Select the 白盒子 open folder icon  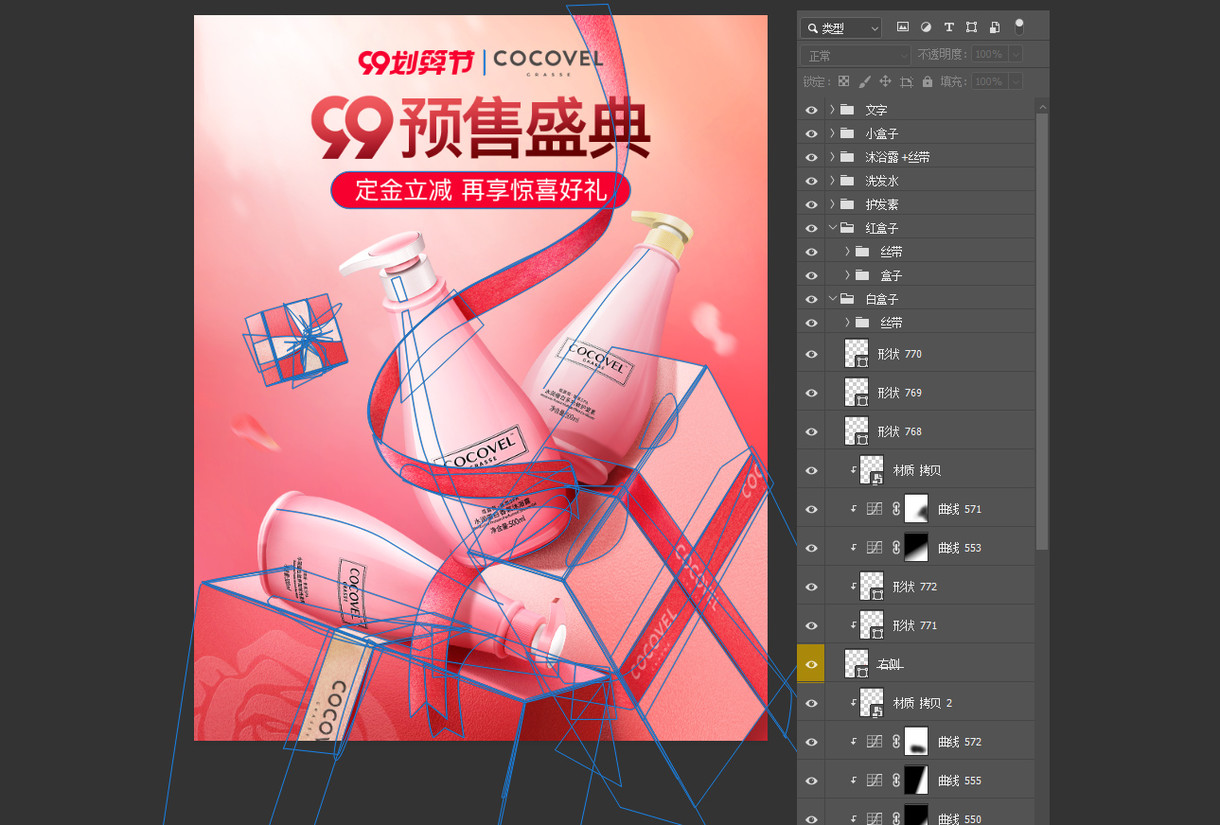click(847, 299)
